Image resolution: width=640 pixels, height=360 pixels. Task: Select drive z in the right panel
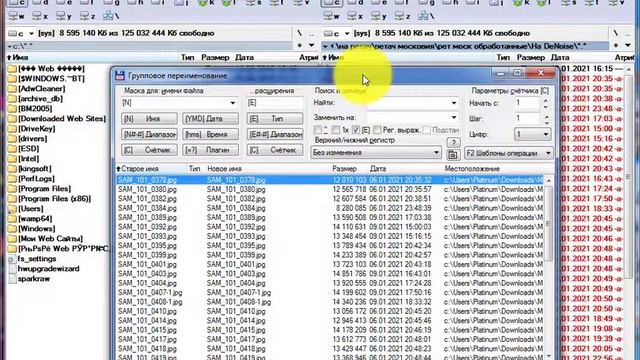(x=402, y=16)
